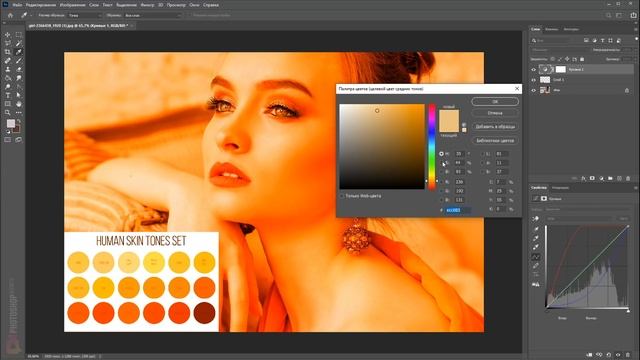The image size is (640, 360).
Task: Select the Path Selection tool
Action: tap(19, 95)
